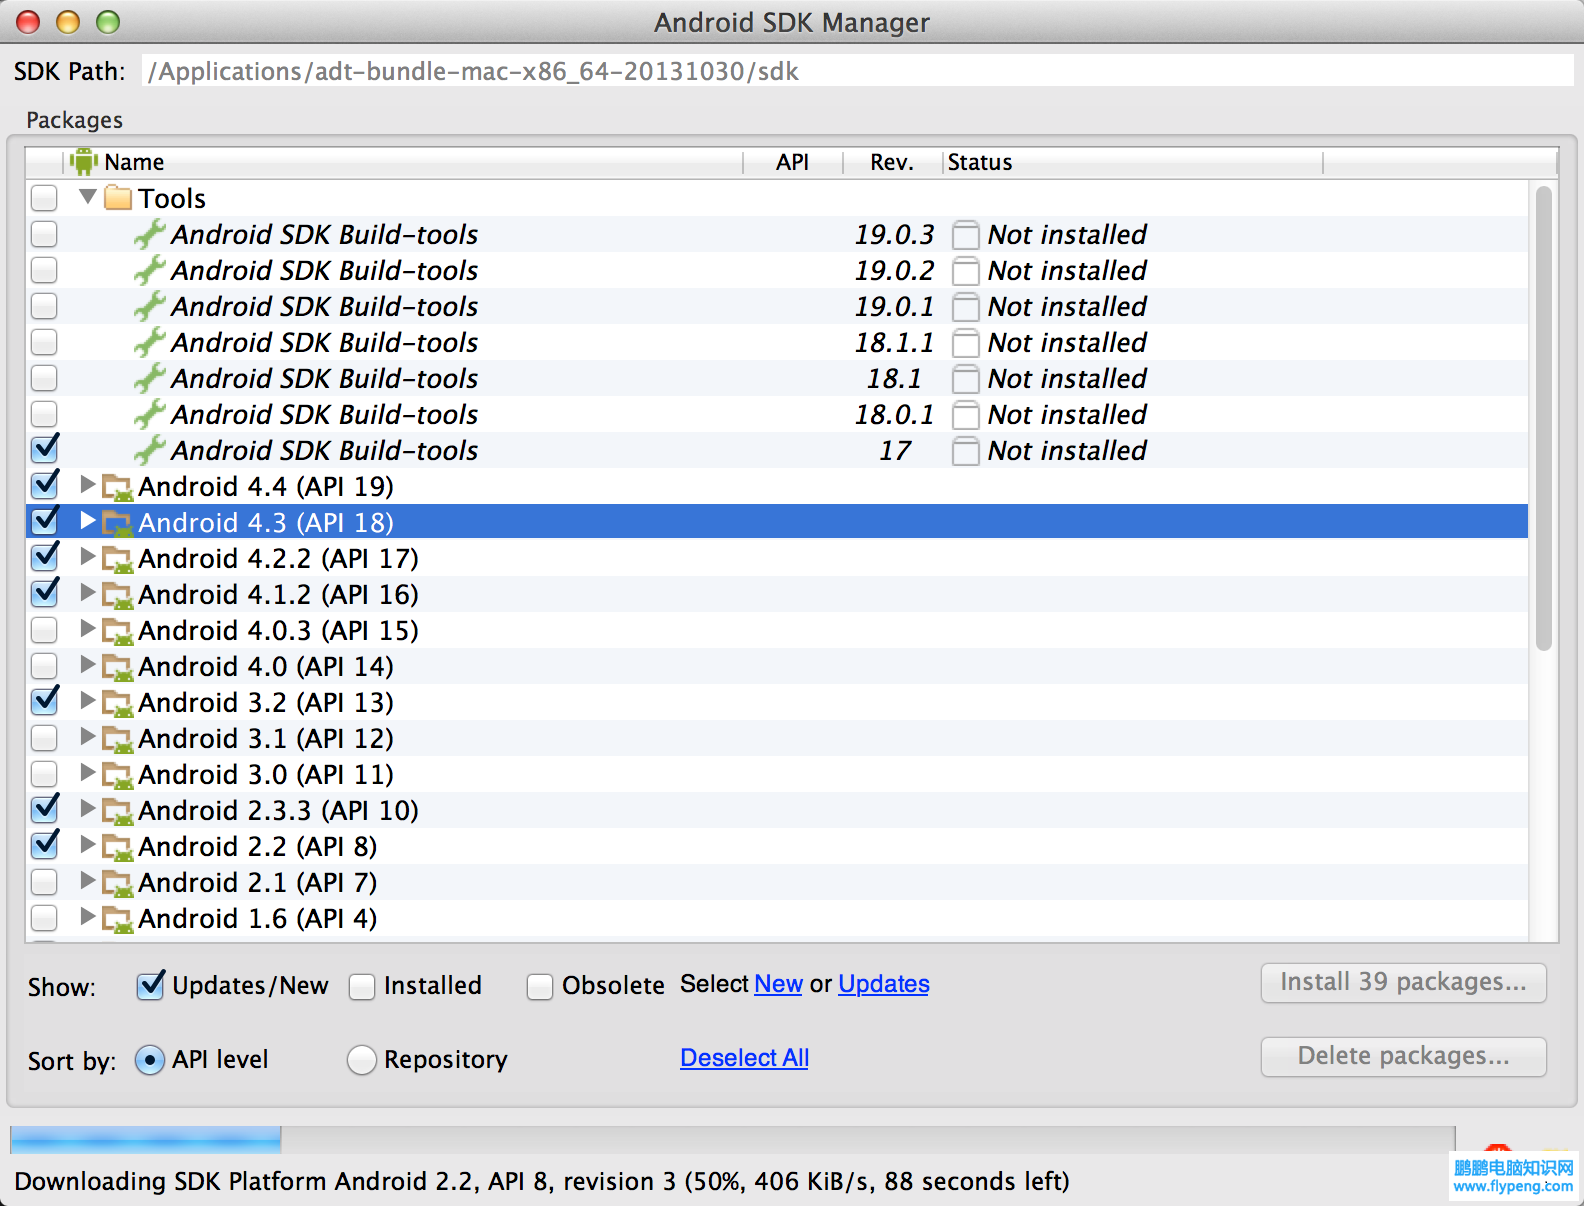Click the Select New link
1584x1206 pixels.
point(778,984)
